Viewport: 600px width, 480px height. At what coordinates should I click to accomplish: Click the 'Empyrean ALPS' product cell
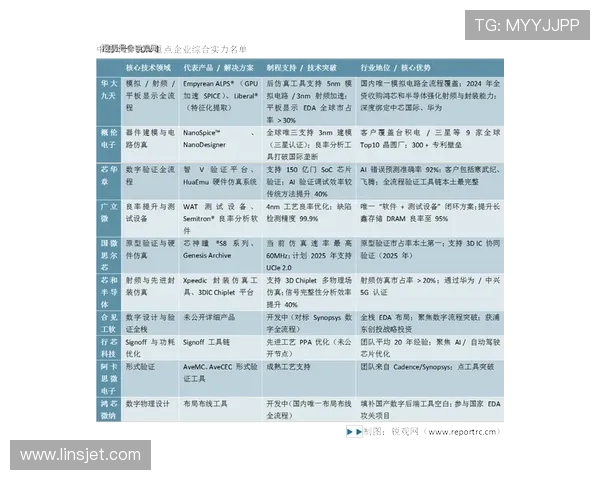(220, 101)
